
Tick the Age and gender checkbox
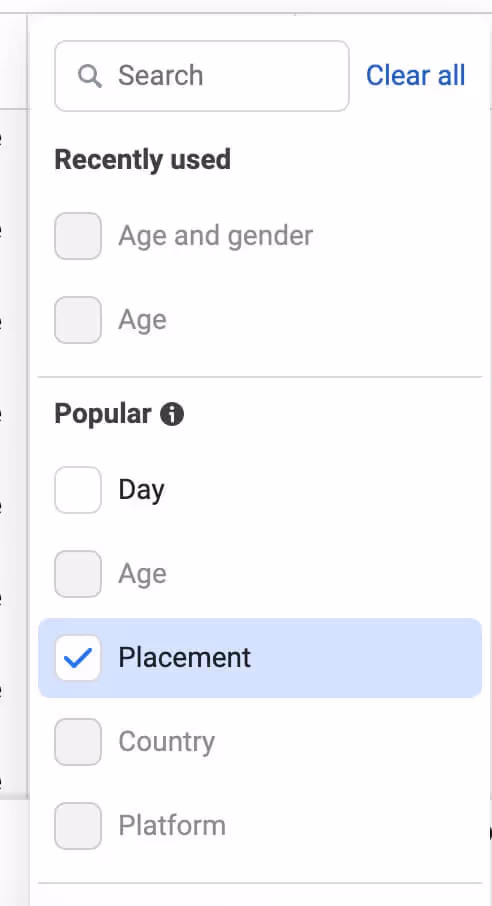[x=78, y=236]
